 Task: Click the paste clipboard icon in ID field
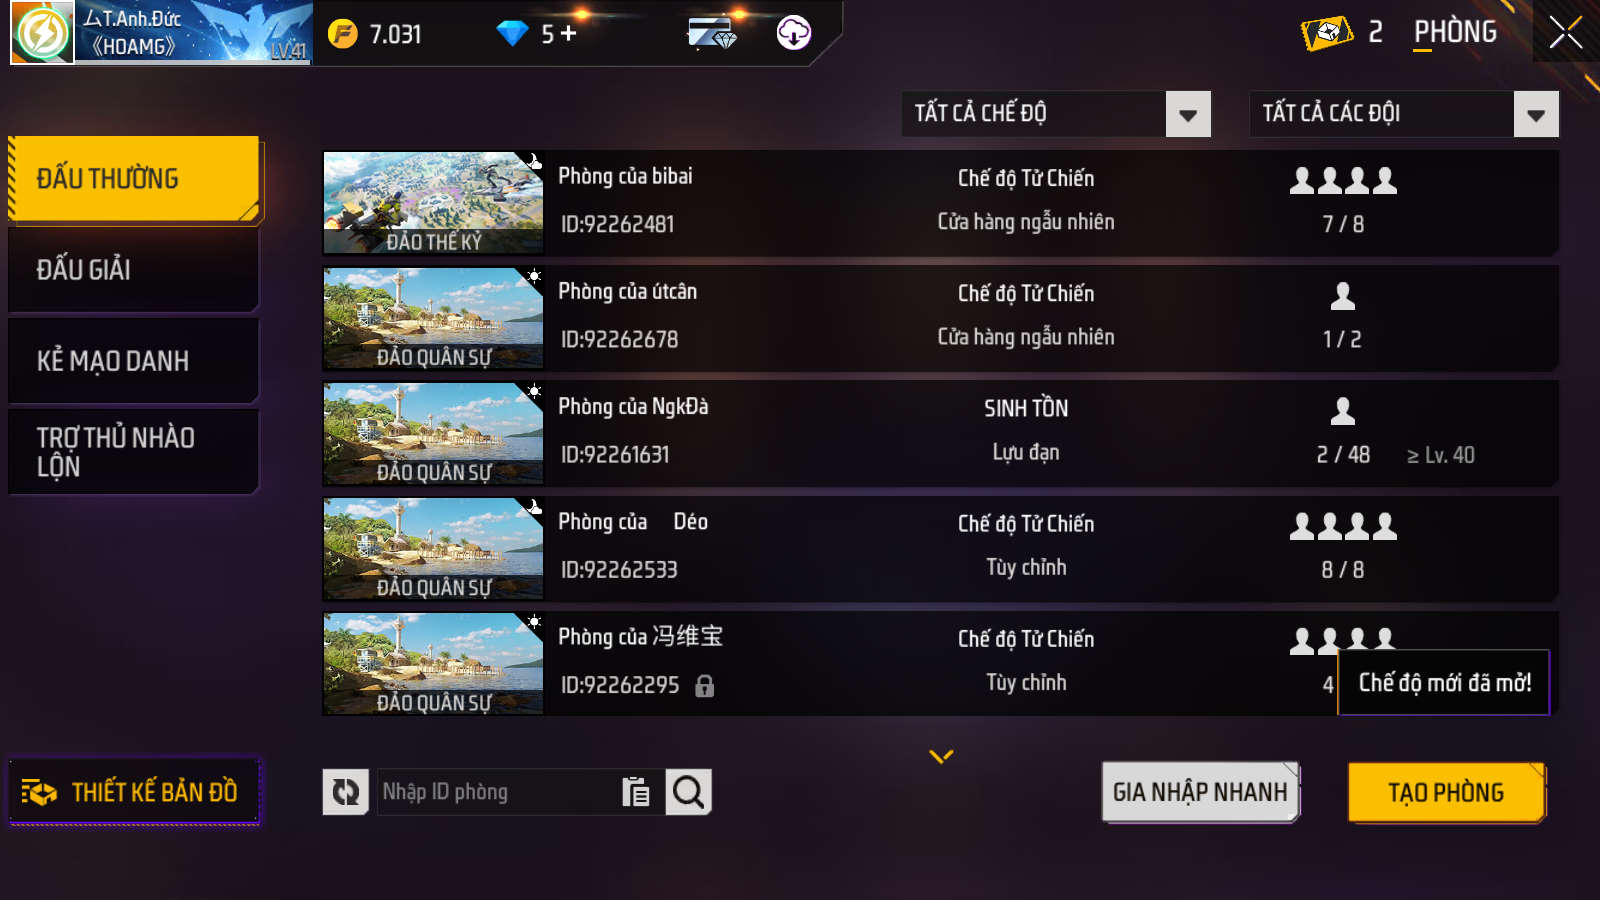[636, 792]
